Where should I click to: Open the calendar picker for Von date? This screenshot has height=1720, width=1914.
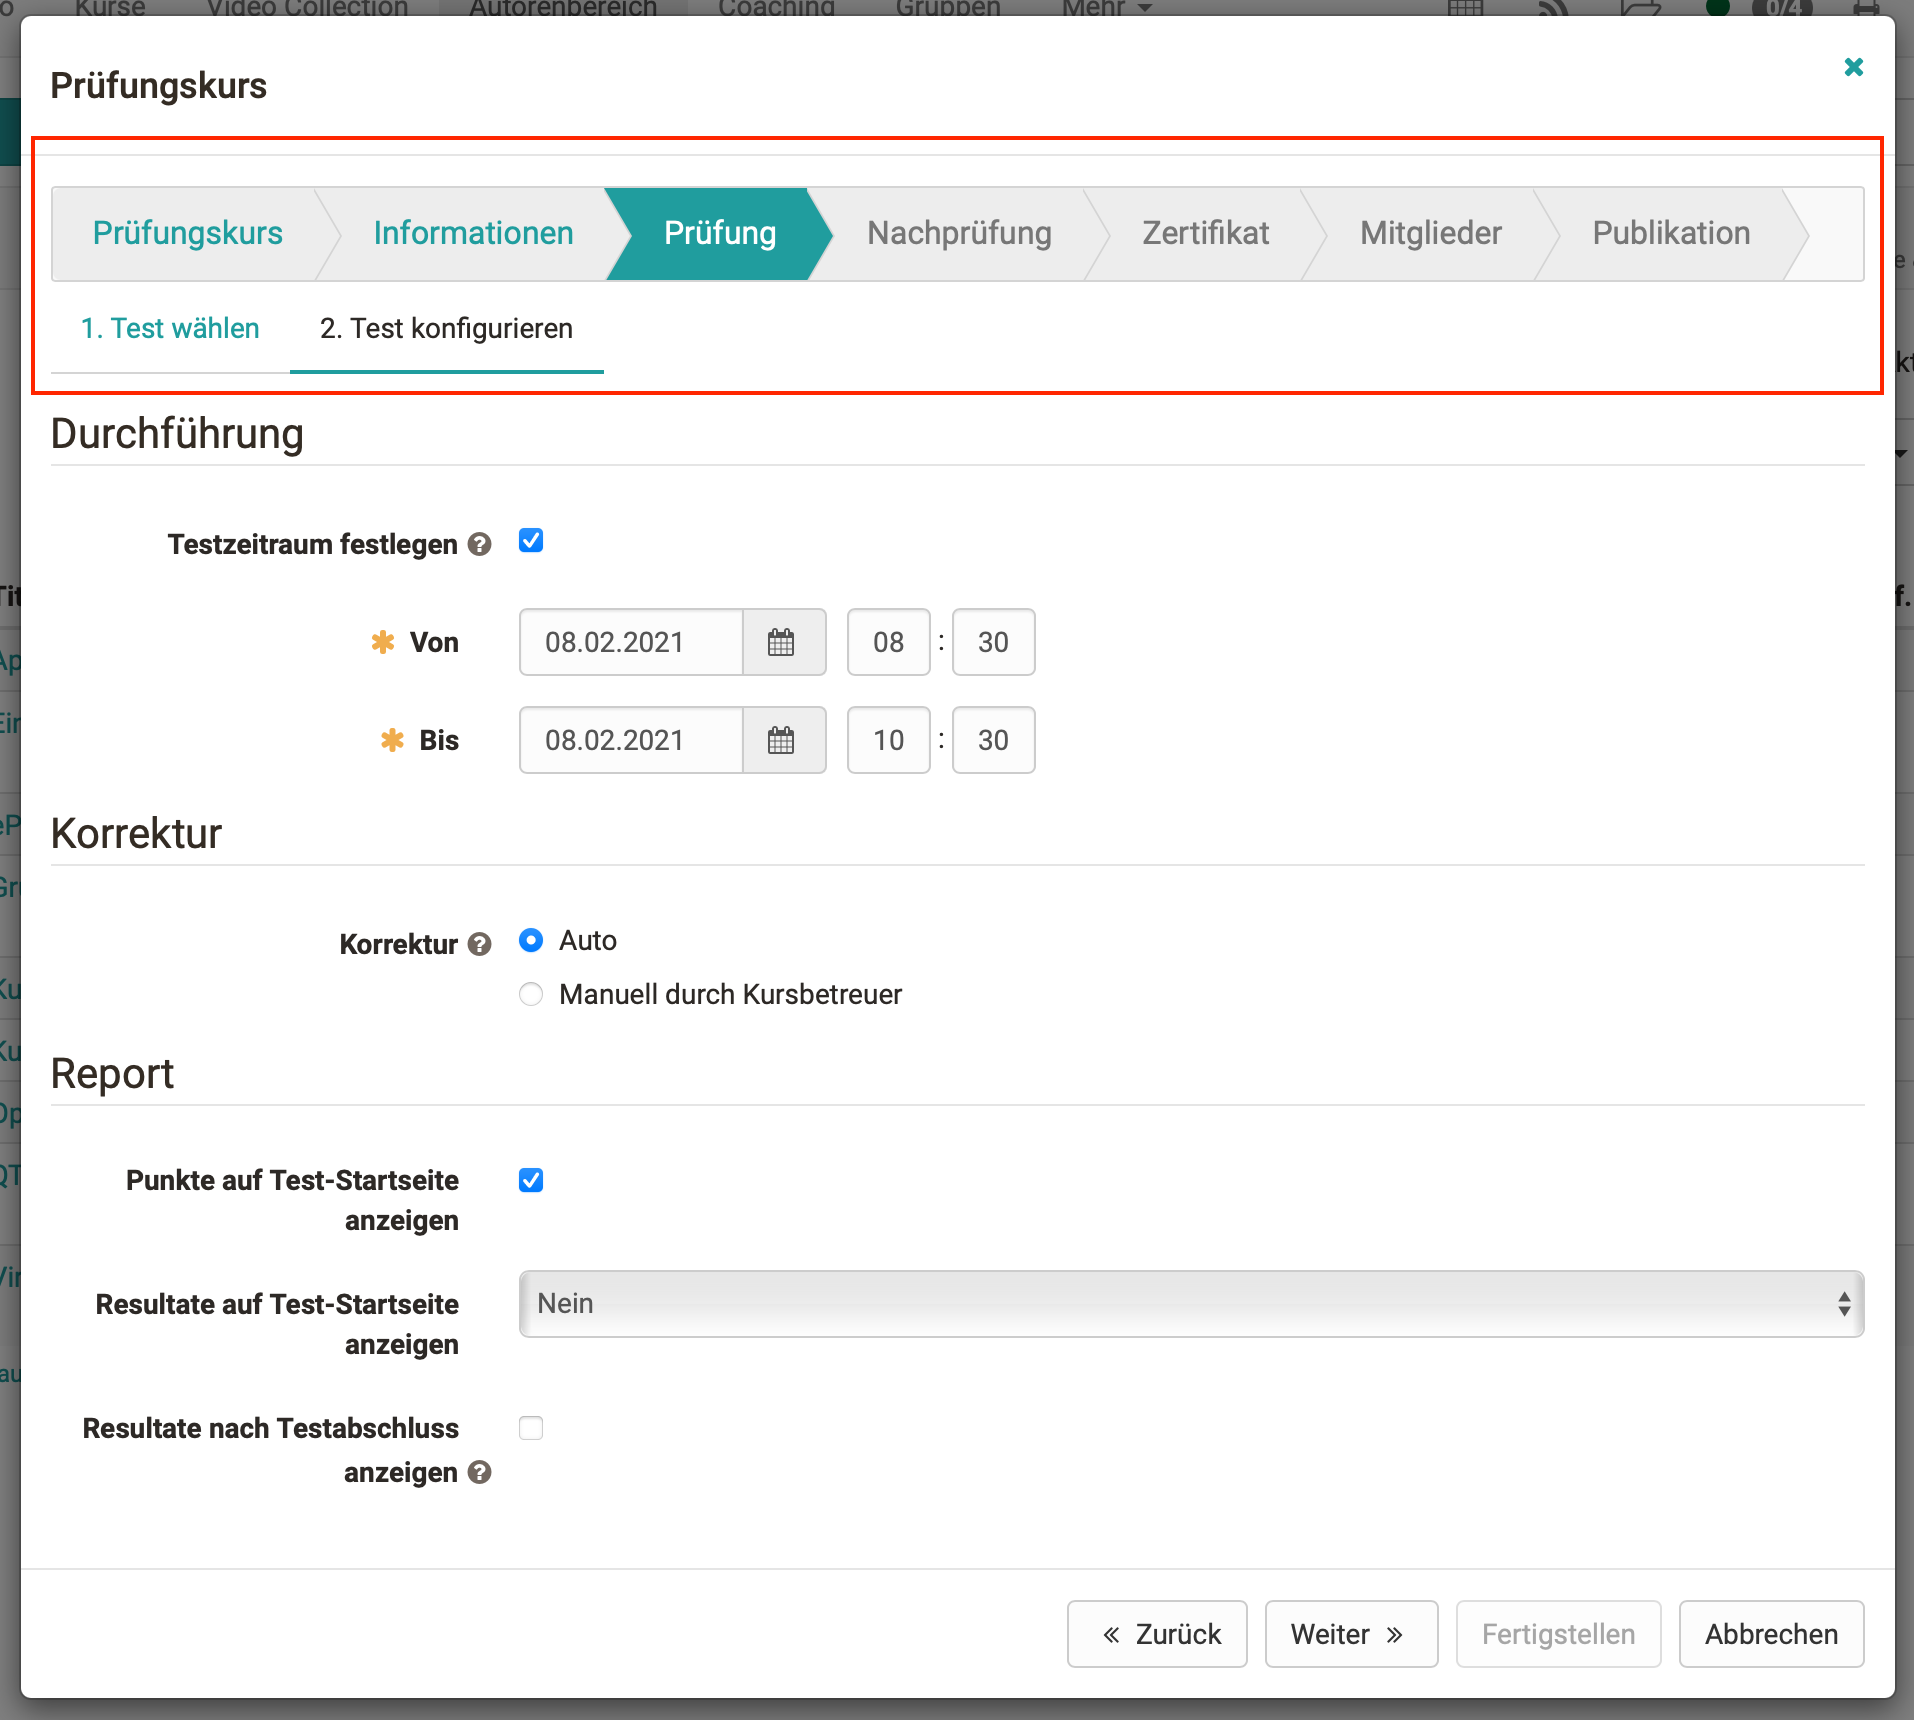click(x=782, y=642)
